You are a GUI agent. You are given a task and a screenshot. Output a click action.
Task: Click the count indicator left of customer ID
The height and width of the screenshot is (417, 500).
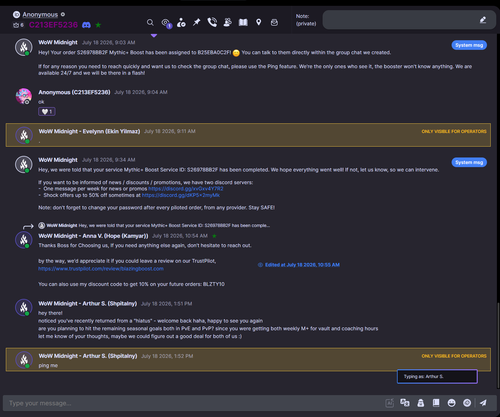click(18, 25)
